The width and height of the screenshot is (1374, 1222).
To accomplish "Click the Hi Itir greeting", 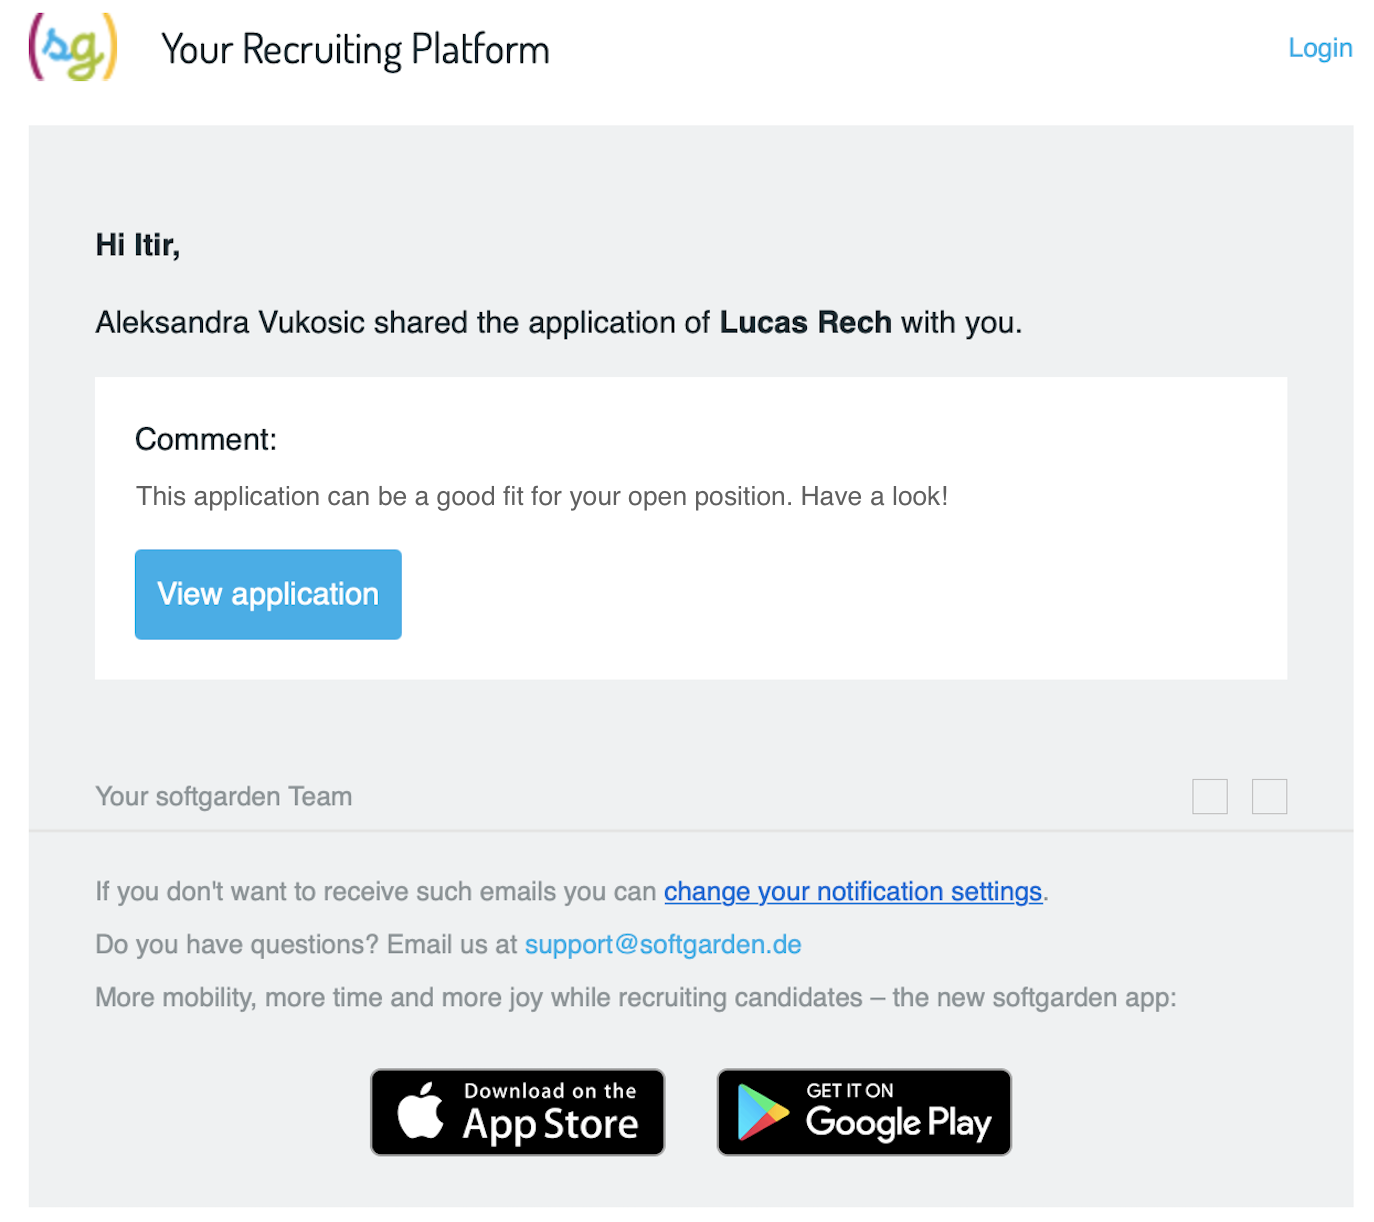I will 138,245.
